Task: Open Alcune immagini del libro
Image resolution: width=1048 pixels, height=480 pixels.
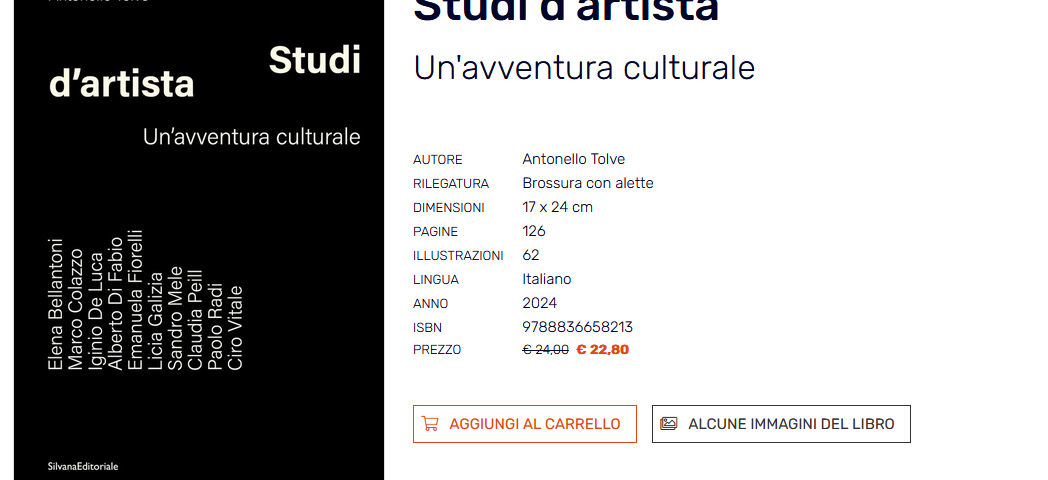Action: [x=781, y=424]
